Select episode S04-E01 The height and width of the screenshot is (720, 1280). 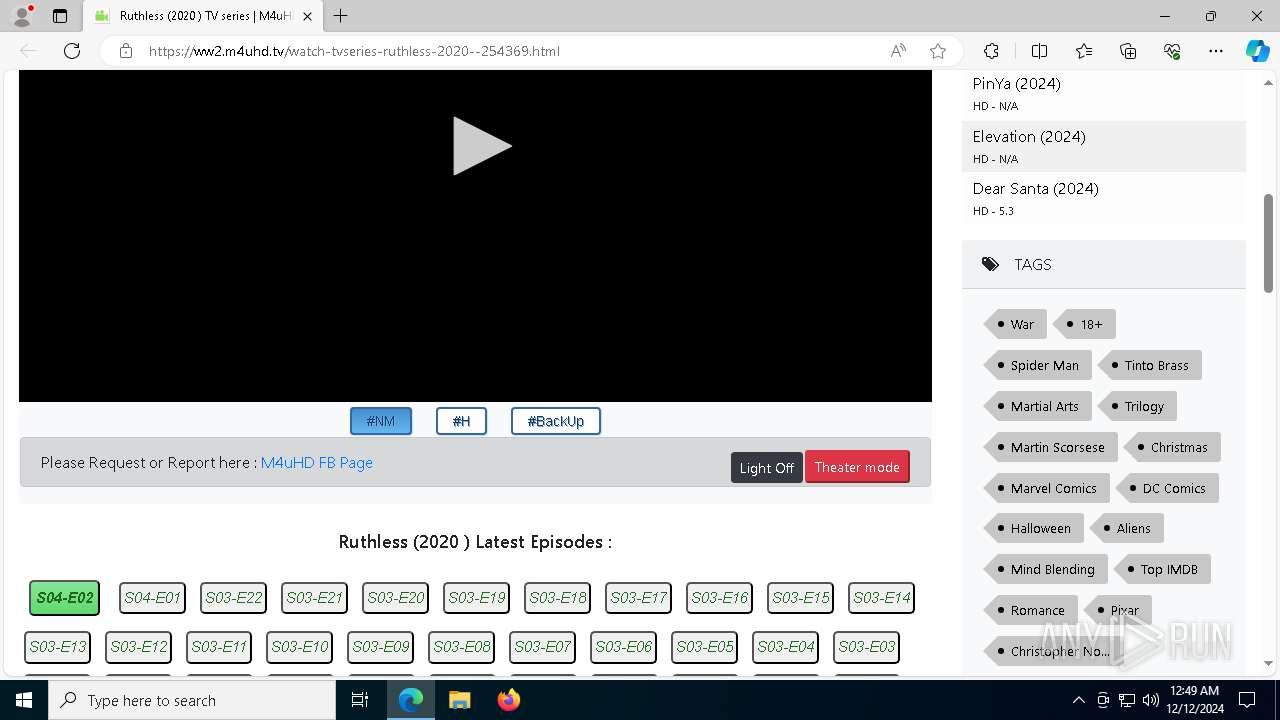(152, 598)
